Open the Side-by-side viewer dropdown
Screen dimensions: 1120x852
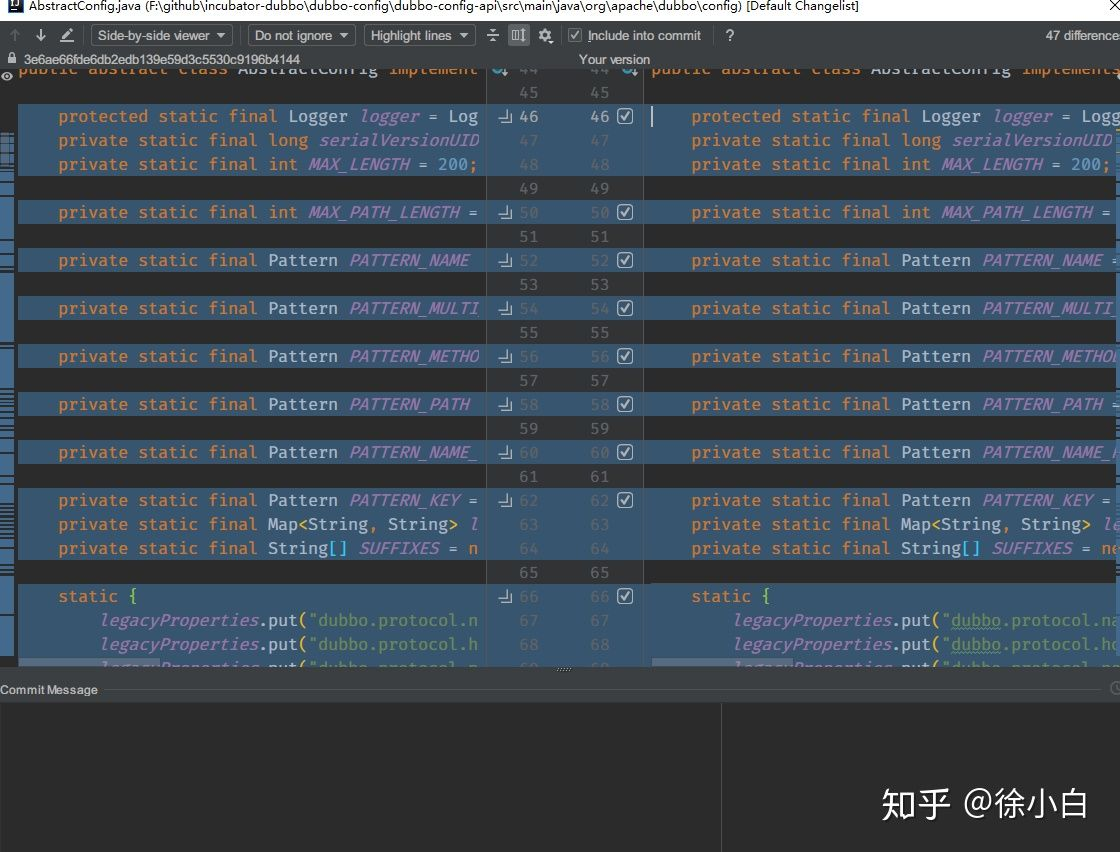tap(161, 35)
